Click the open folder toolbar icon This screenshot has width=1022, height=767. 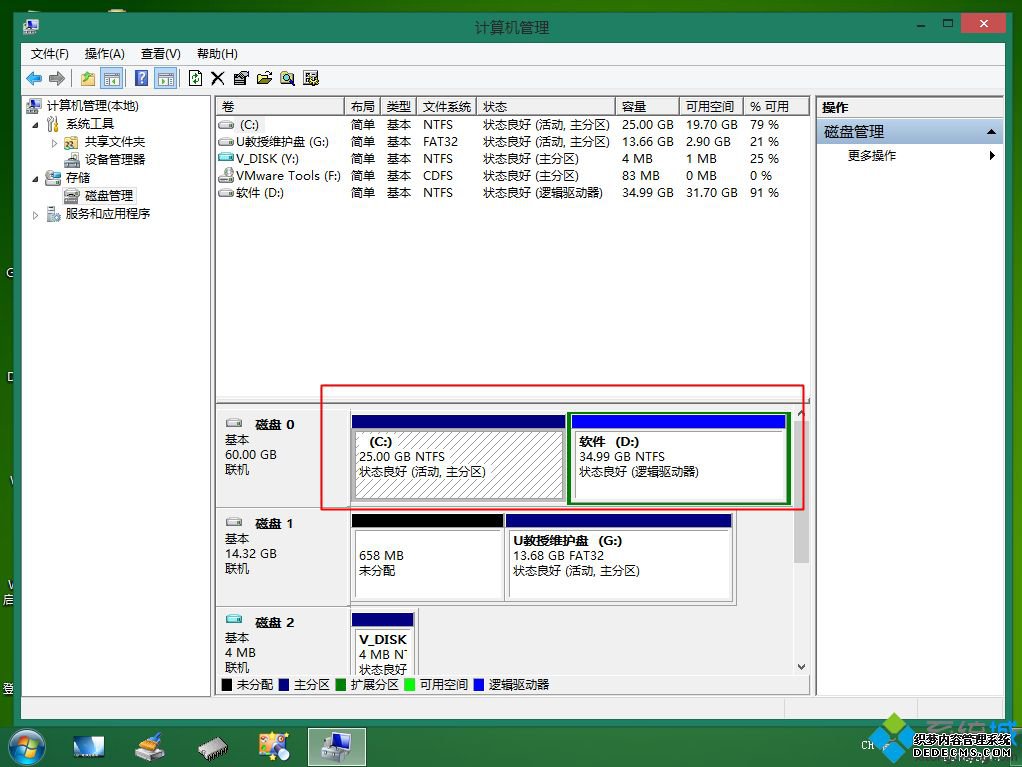point(264,79)
